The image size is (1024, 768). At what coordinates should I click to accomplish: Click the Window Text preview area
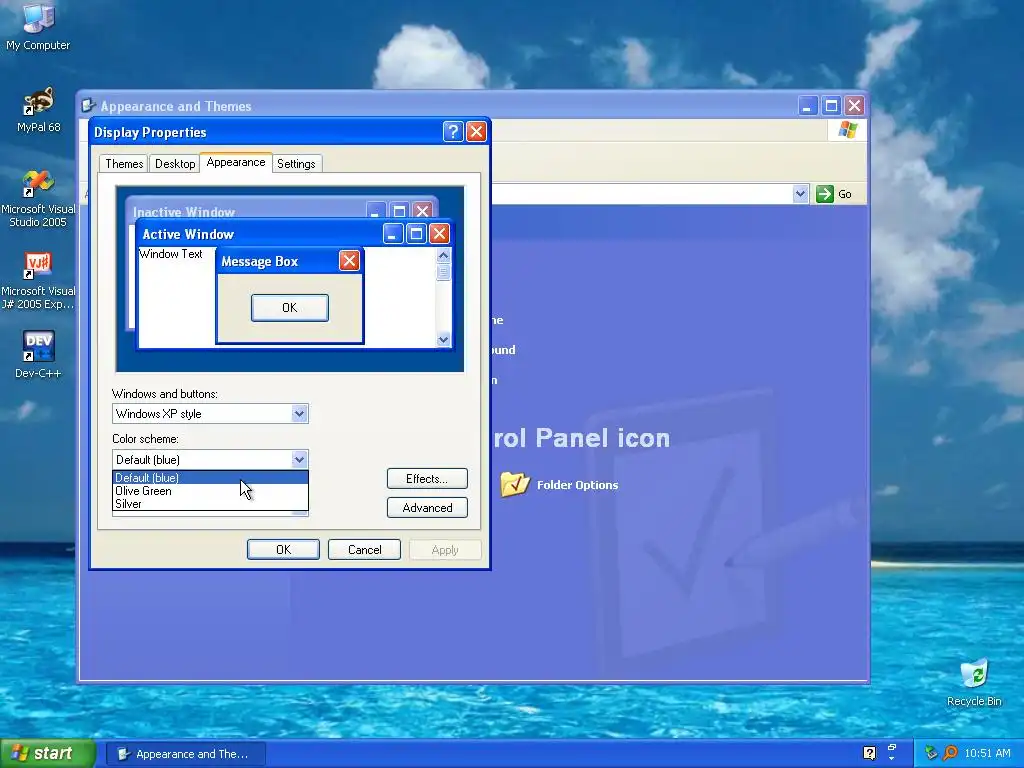(170, 254)
